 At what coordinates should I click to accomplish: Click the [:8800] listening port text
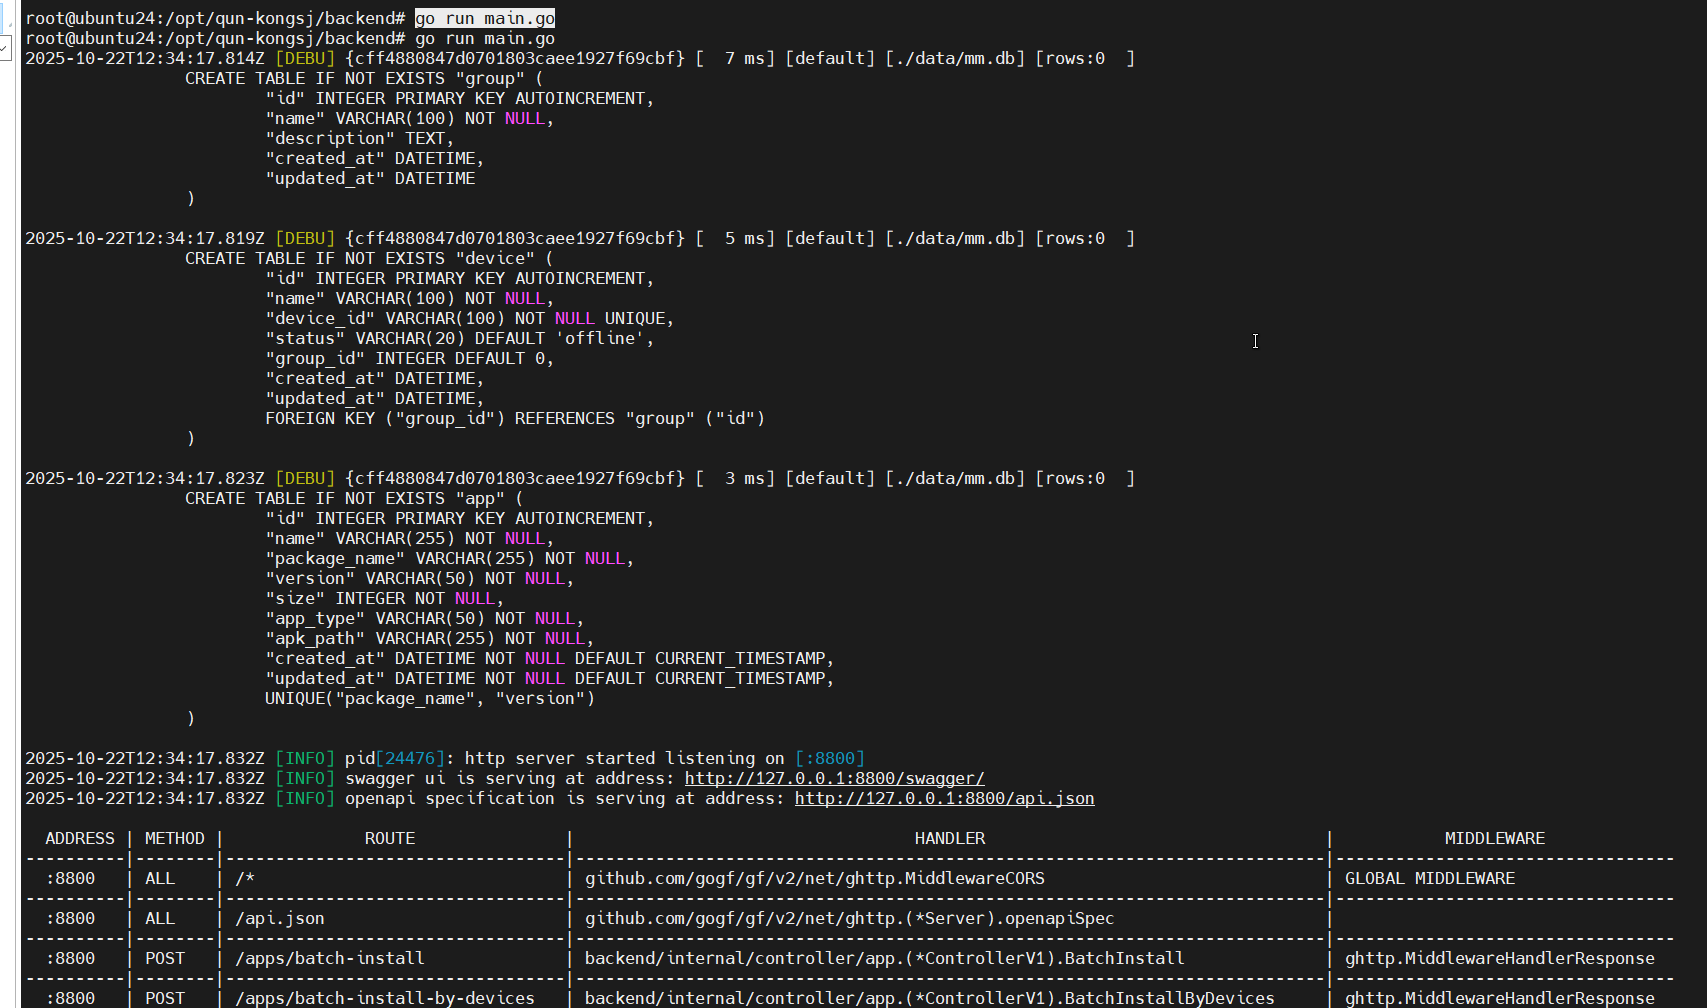(x=829, y=758)
